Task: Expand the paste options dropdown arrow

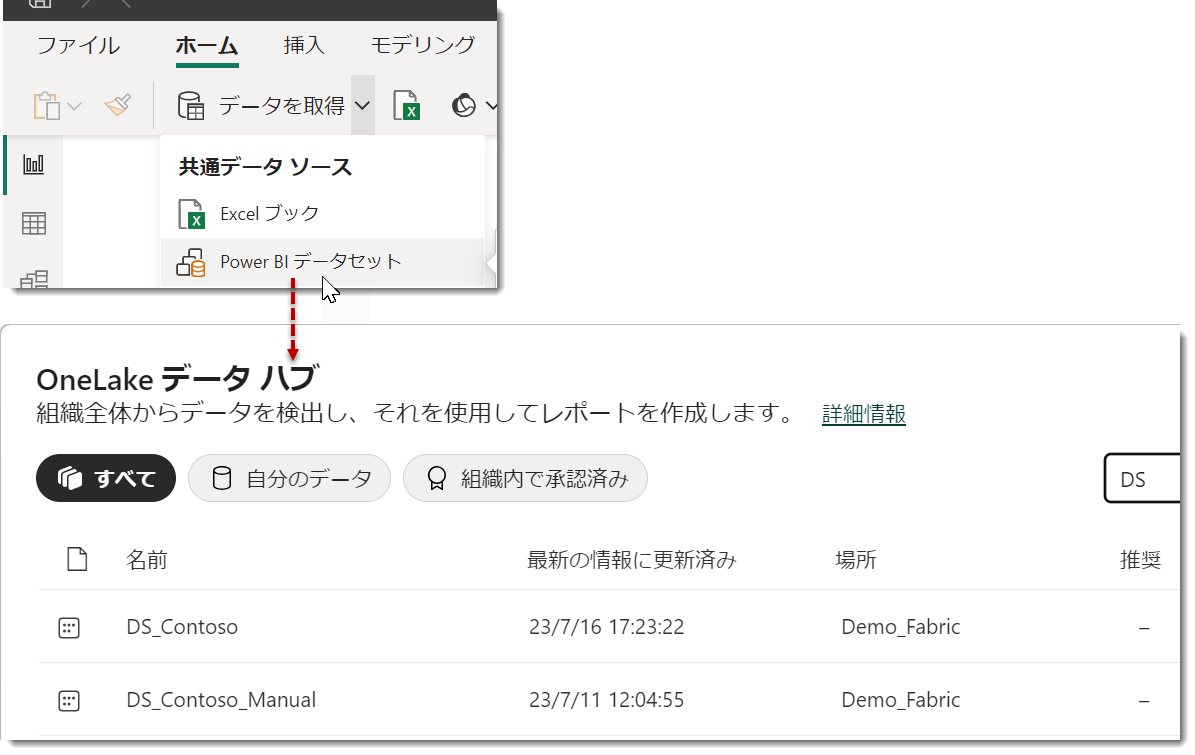Action: [74, 106]
